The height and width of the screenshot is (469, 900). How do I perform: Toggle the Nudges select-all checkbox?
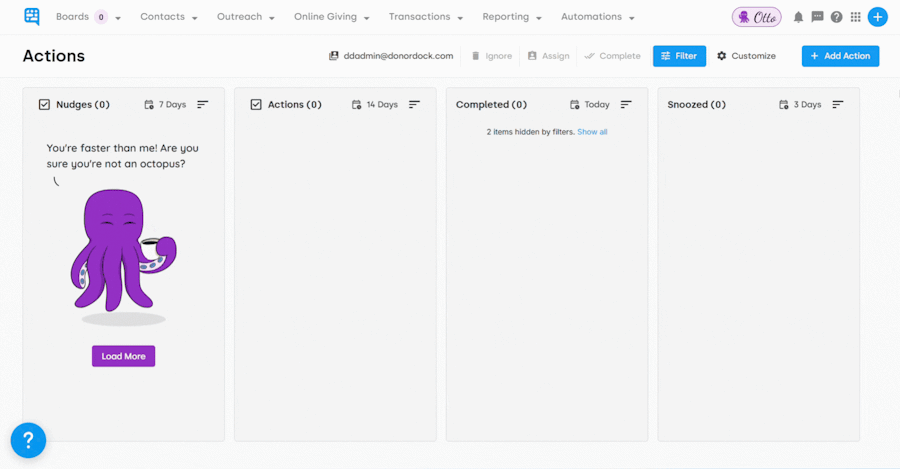coord(44,104)
